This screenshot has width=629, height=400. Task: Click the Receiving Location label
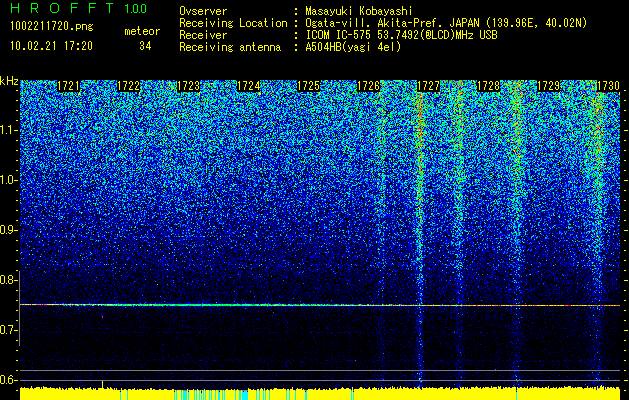233,23
